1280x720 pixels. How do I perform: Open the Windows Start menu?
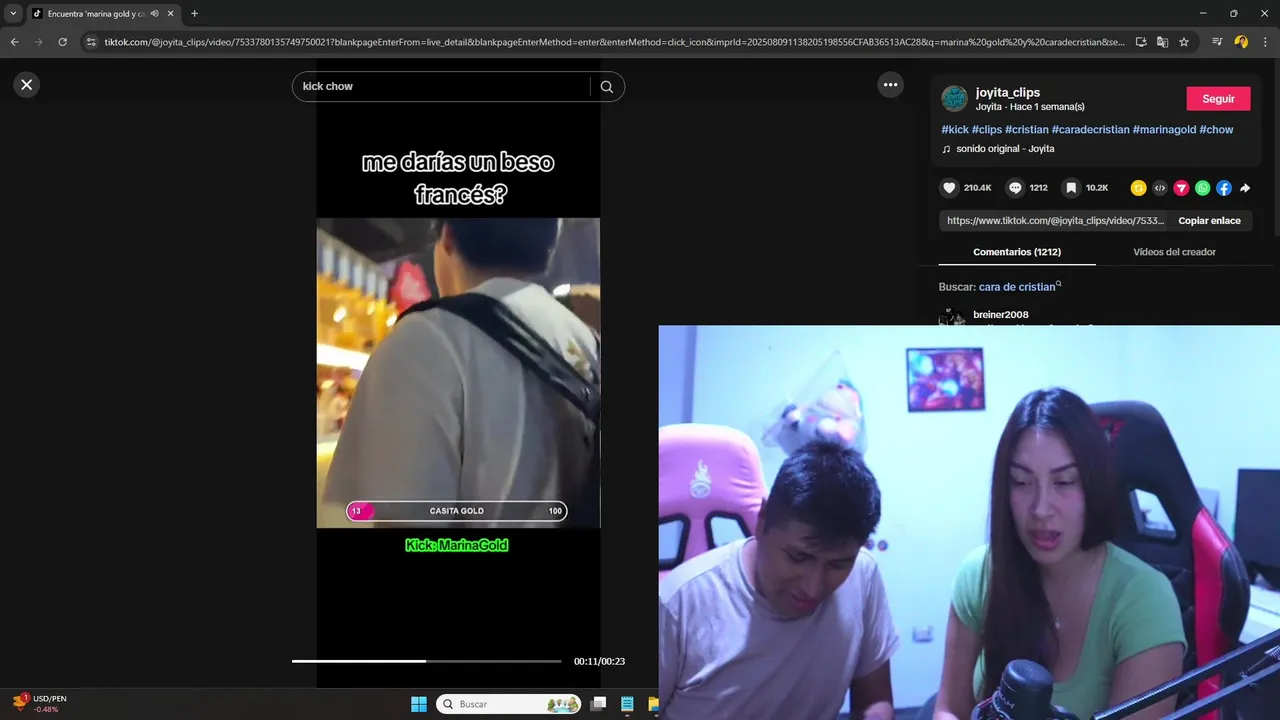point(419,704)
